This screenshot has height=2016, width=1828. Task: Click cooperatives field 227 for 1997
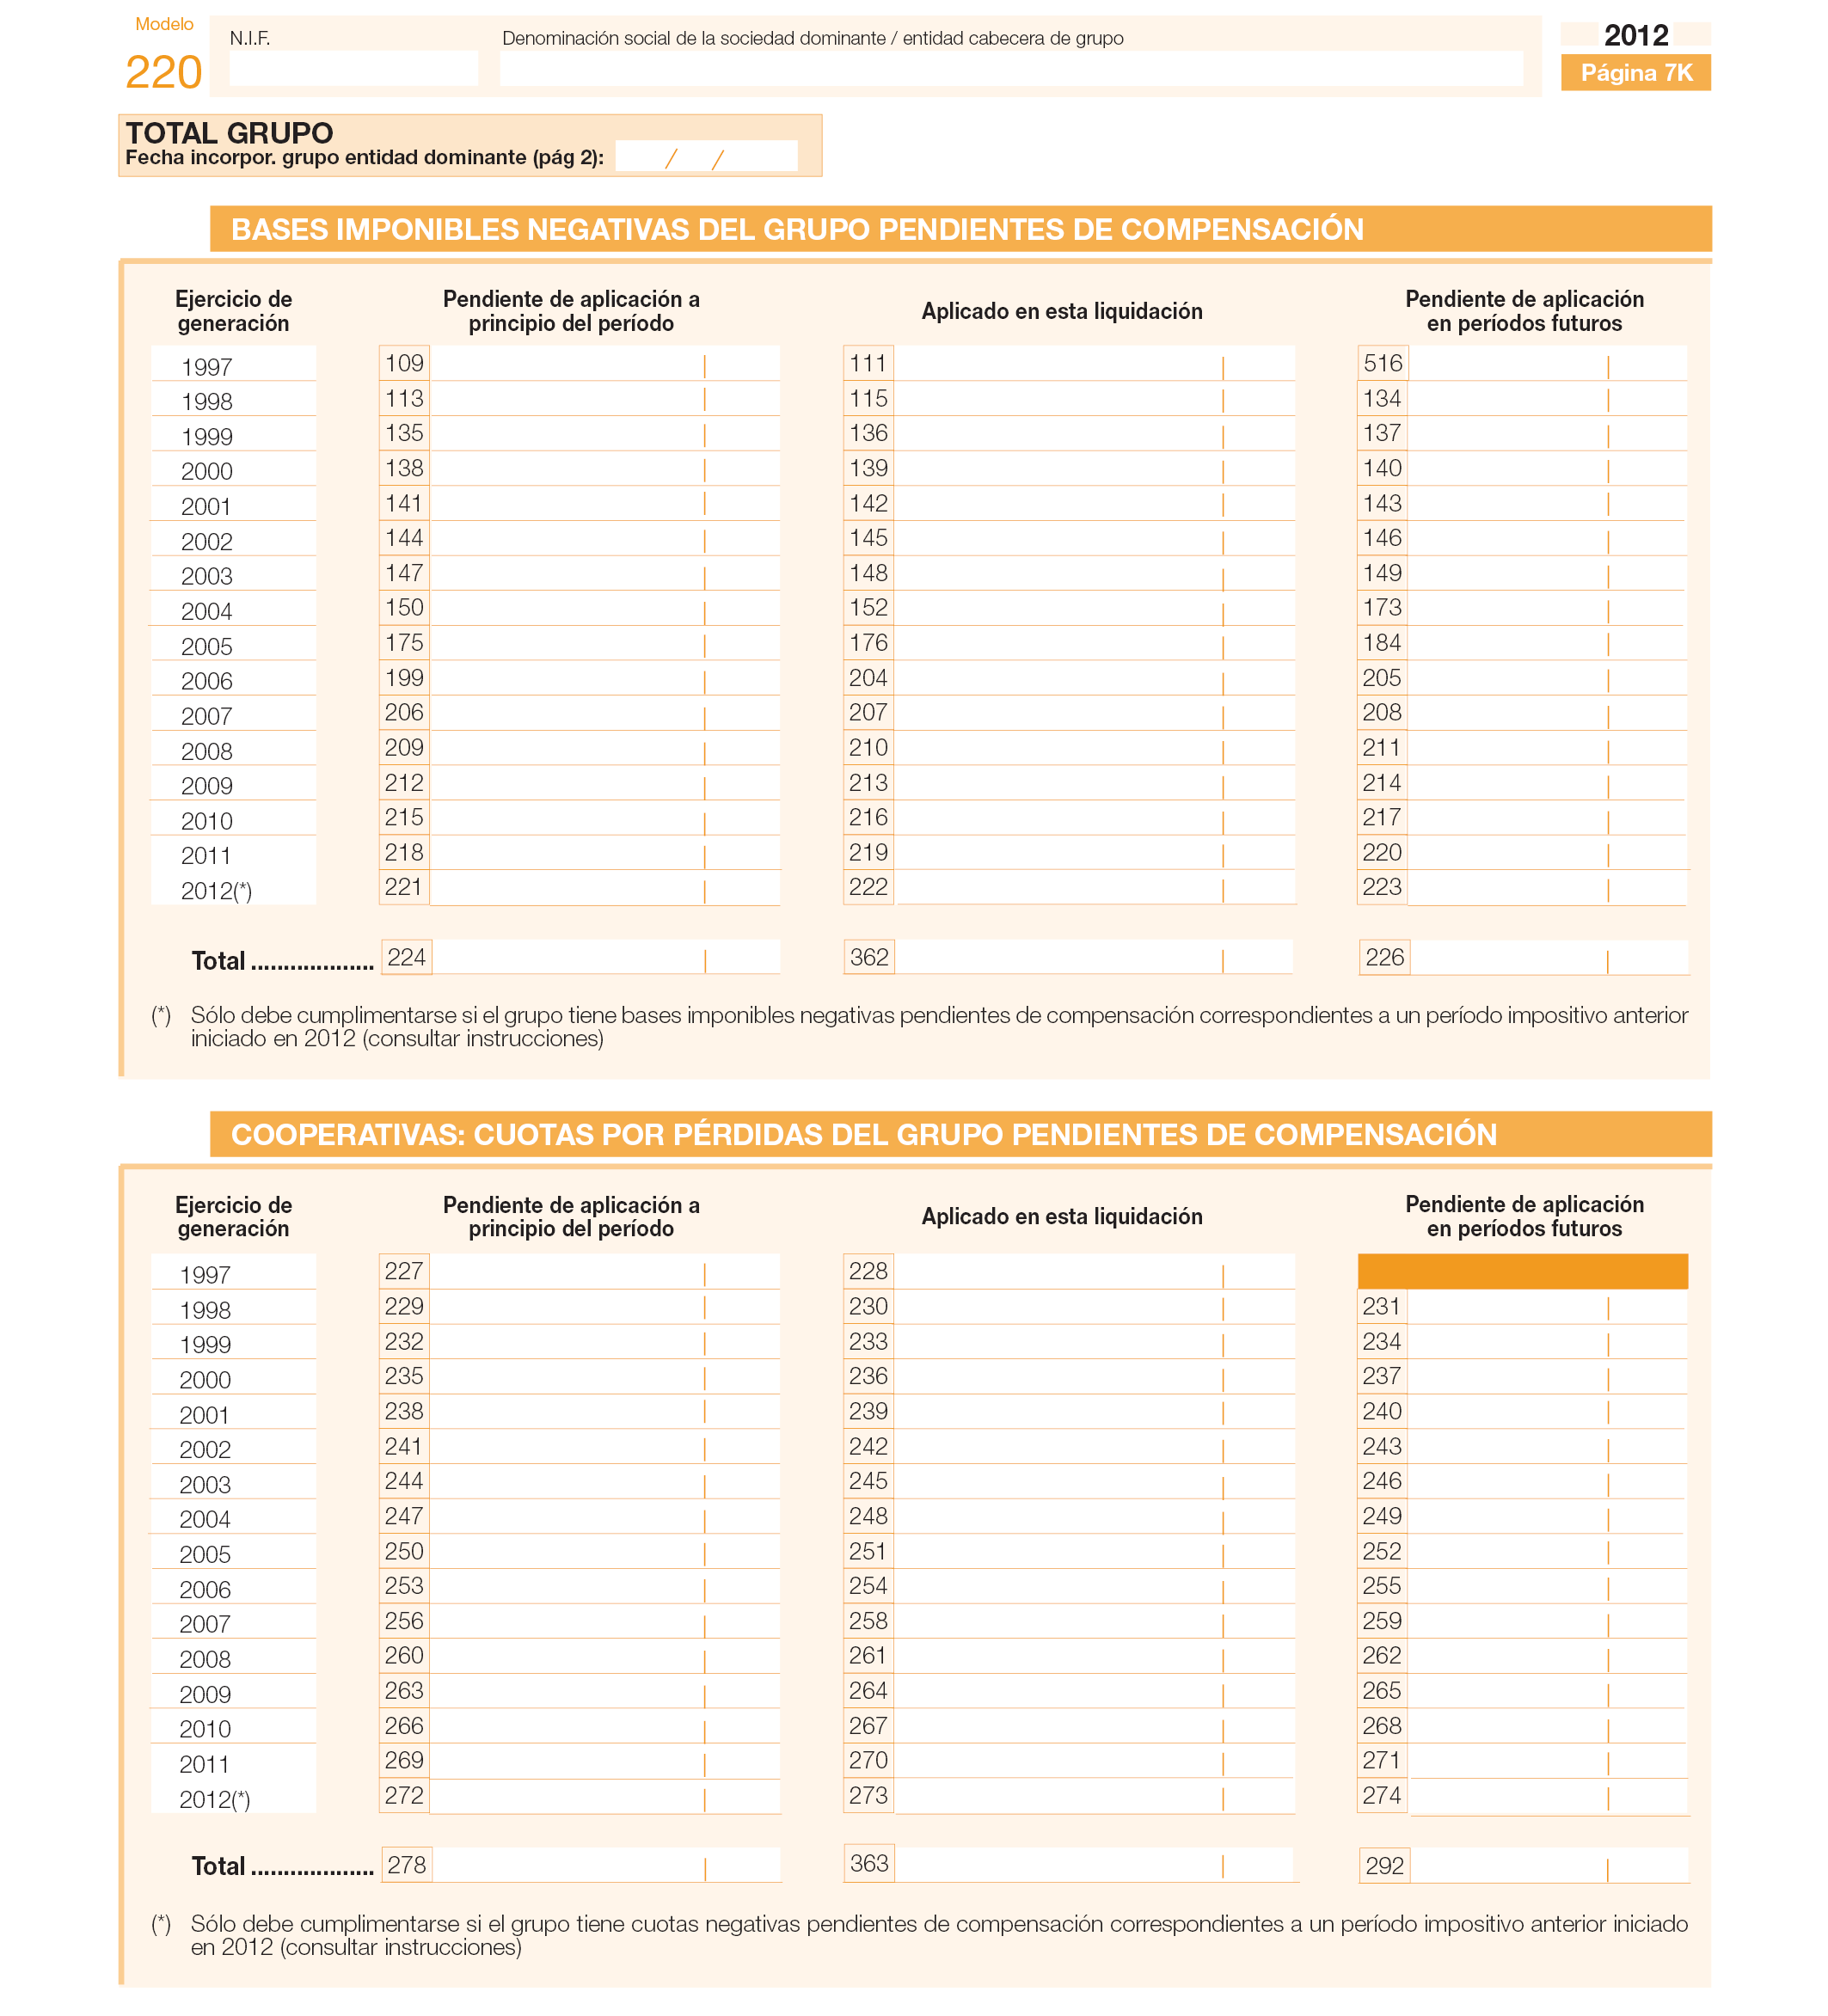pos(604,1272)
